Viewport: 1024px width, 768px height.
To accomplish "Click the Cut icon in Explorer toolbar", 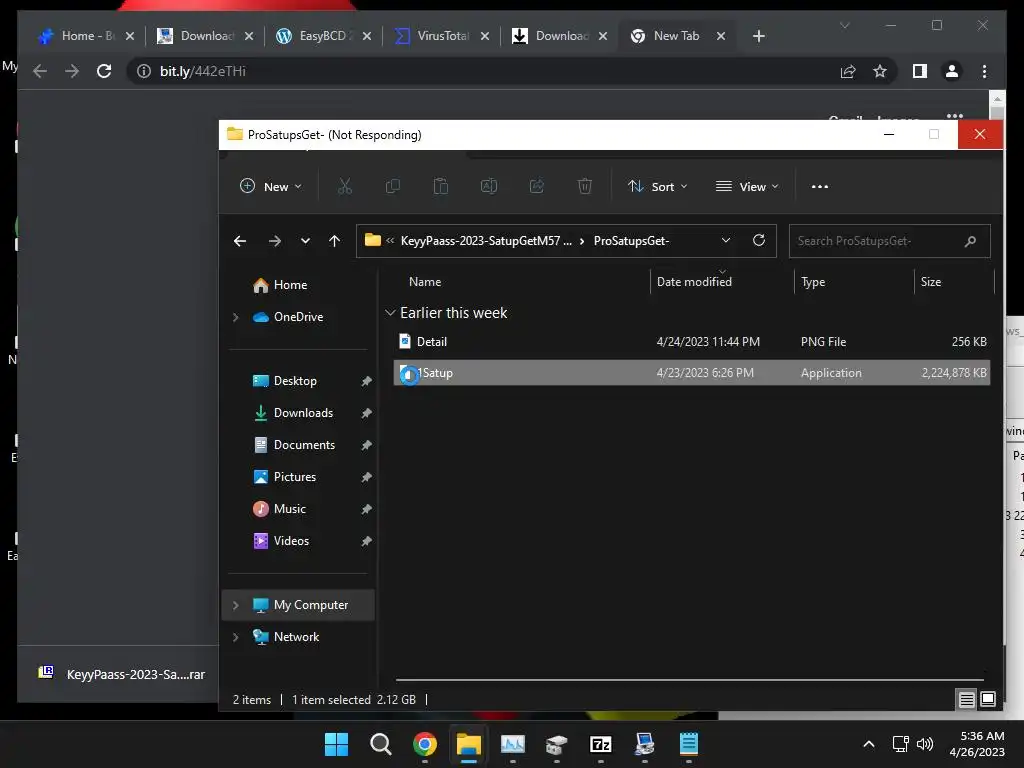I will point(345,187).
